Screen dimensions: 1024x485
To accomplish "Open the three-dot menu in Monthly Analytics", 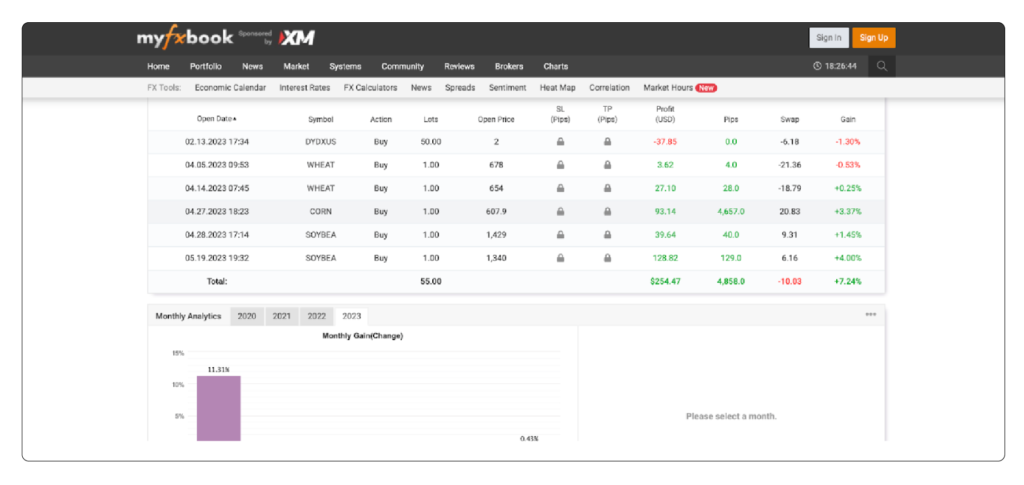I will pos(870,315).
